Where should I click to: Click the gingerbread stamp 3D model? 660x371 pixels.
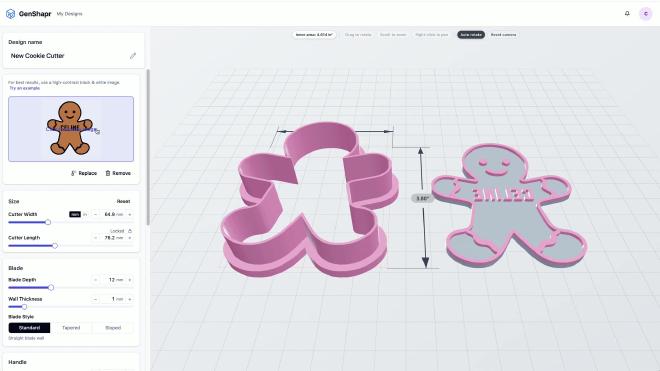(x=508, y=205)
